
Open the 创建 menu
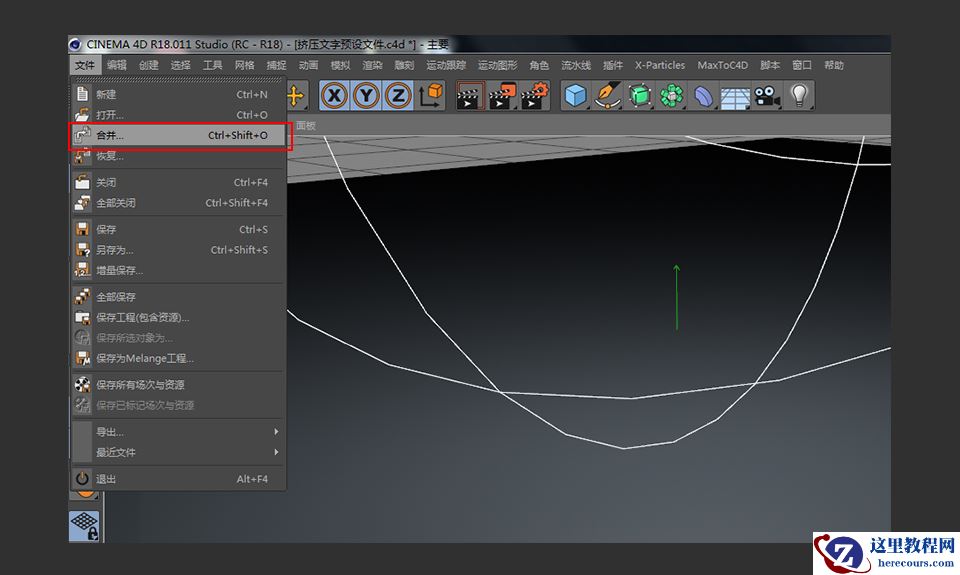tap(148, 65)
